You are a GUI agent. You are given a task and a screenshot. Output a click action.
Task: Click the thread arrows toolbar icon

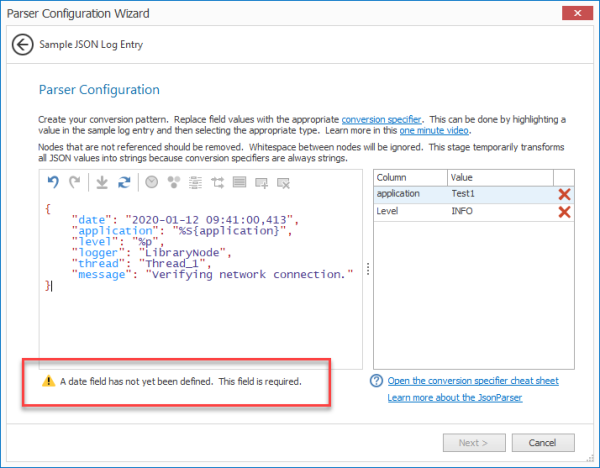tap(218, 183)
